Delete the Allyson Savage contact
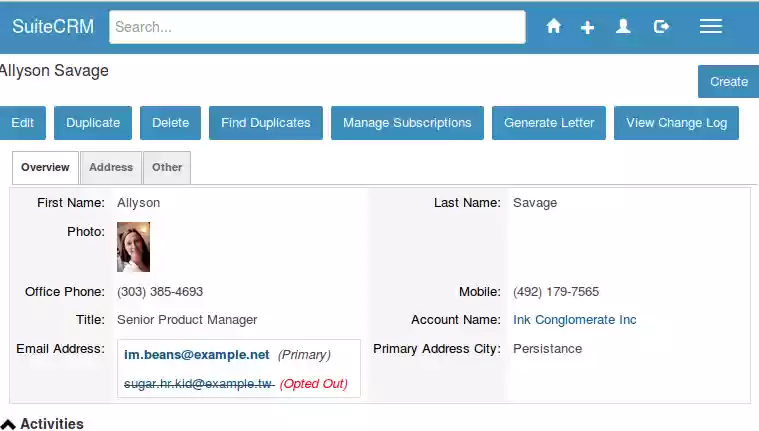The height and width of the screenshot is (431, 759). [x=171, y=123]
